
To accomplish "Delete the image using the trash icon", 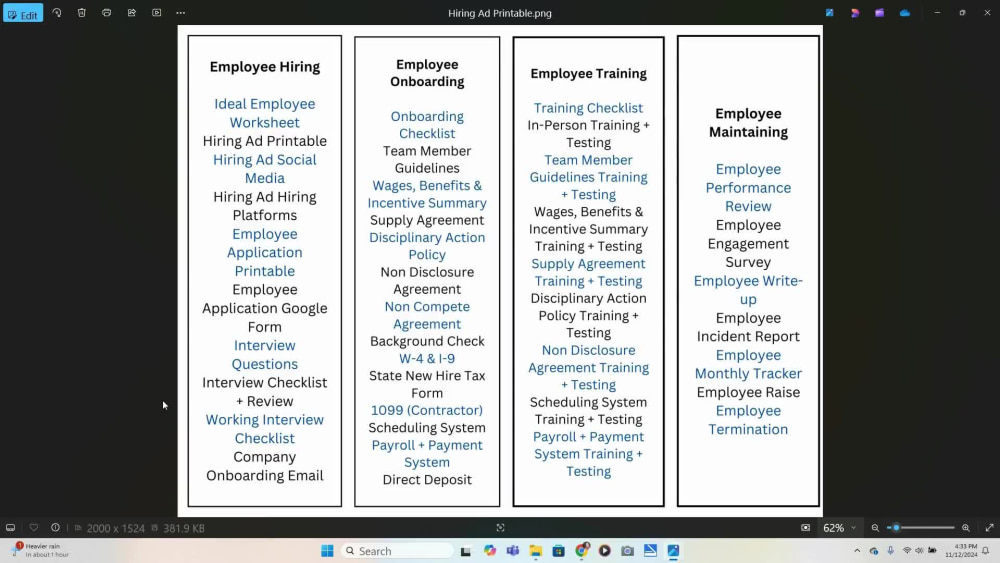I will coord(82,13).
